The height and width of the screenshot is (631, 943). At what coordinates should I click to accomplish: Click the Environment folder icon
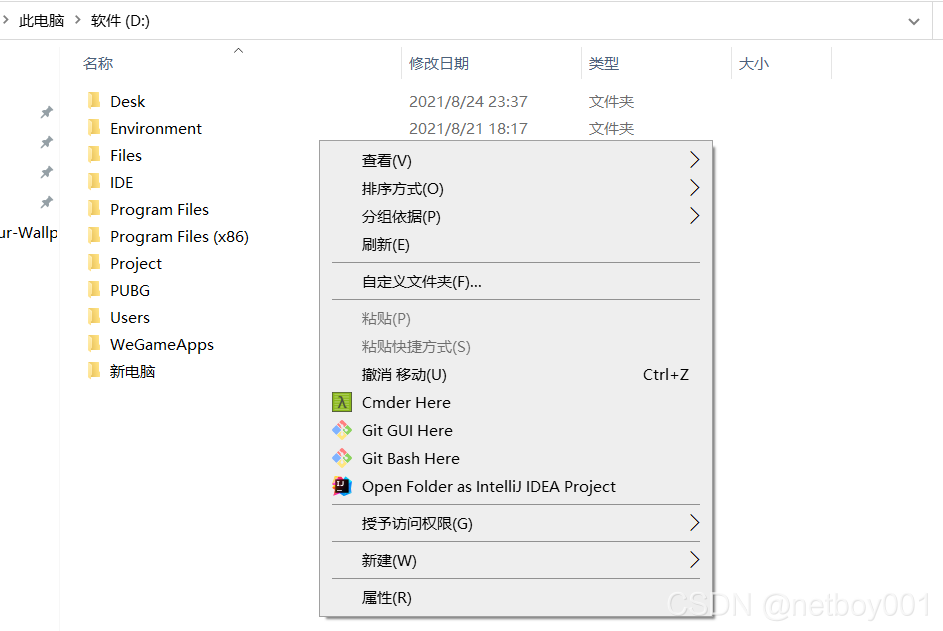click(94, 128)
